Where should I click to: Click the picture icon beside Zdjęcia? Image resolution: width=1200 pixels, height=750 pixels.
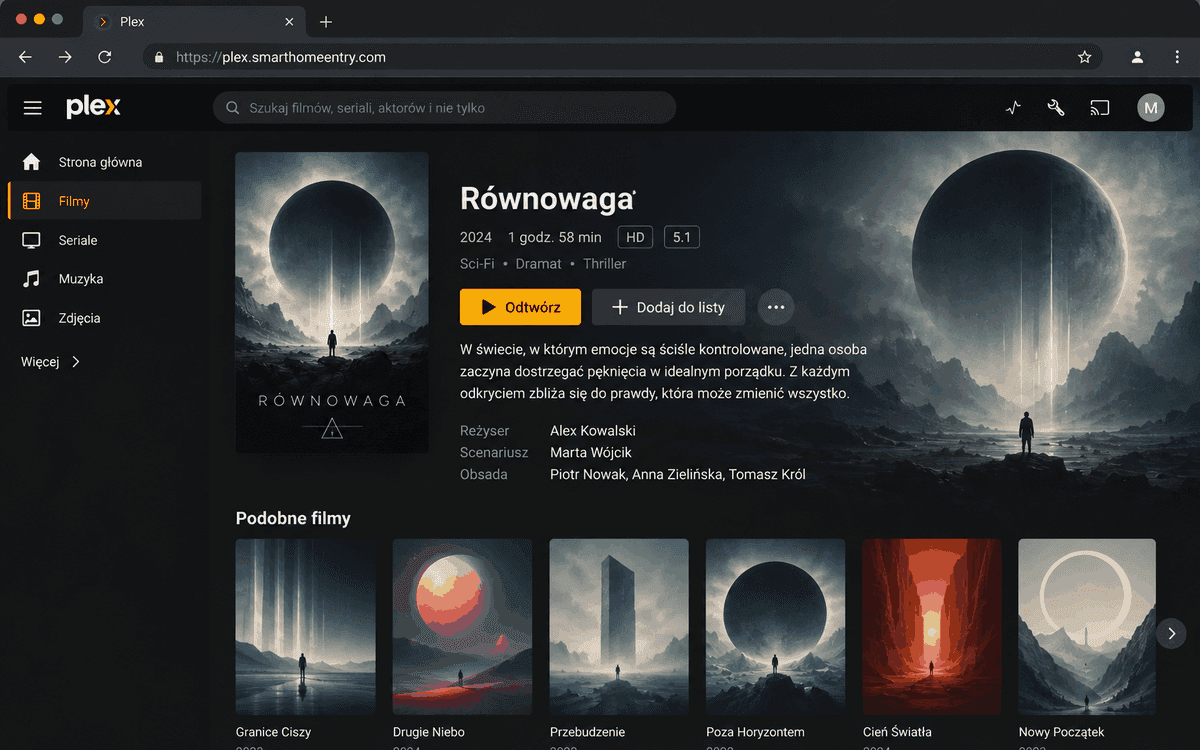click(x=32, y=318)
